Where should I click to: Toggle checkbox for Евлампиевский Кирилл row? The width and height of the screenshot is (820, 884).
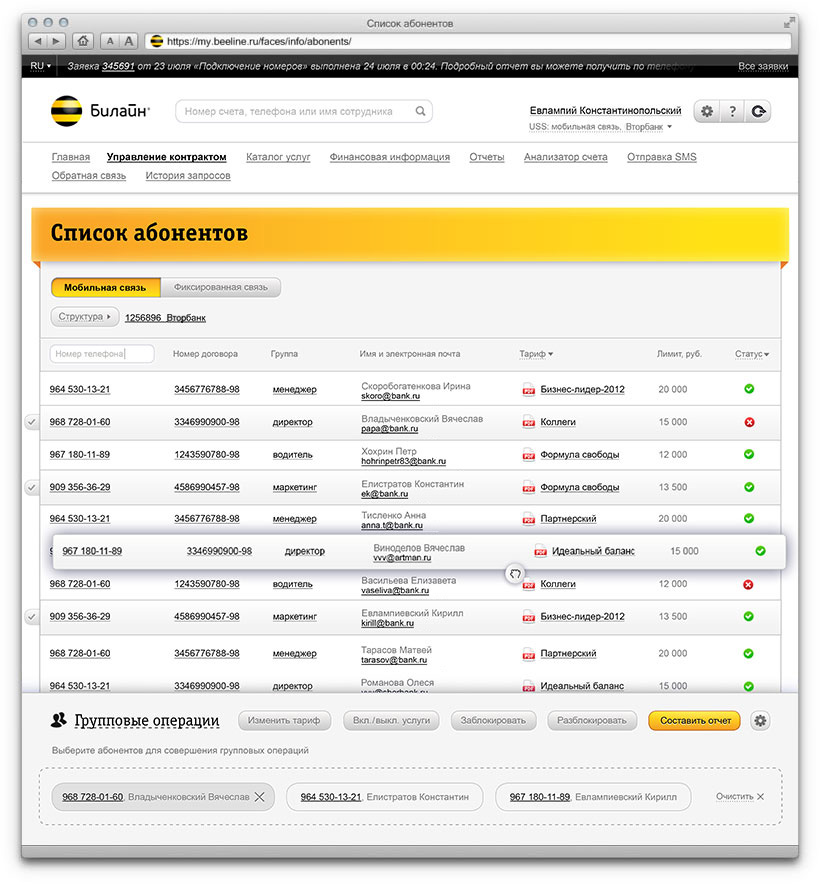(32, 617)
